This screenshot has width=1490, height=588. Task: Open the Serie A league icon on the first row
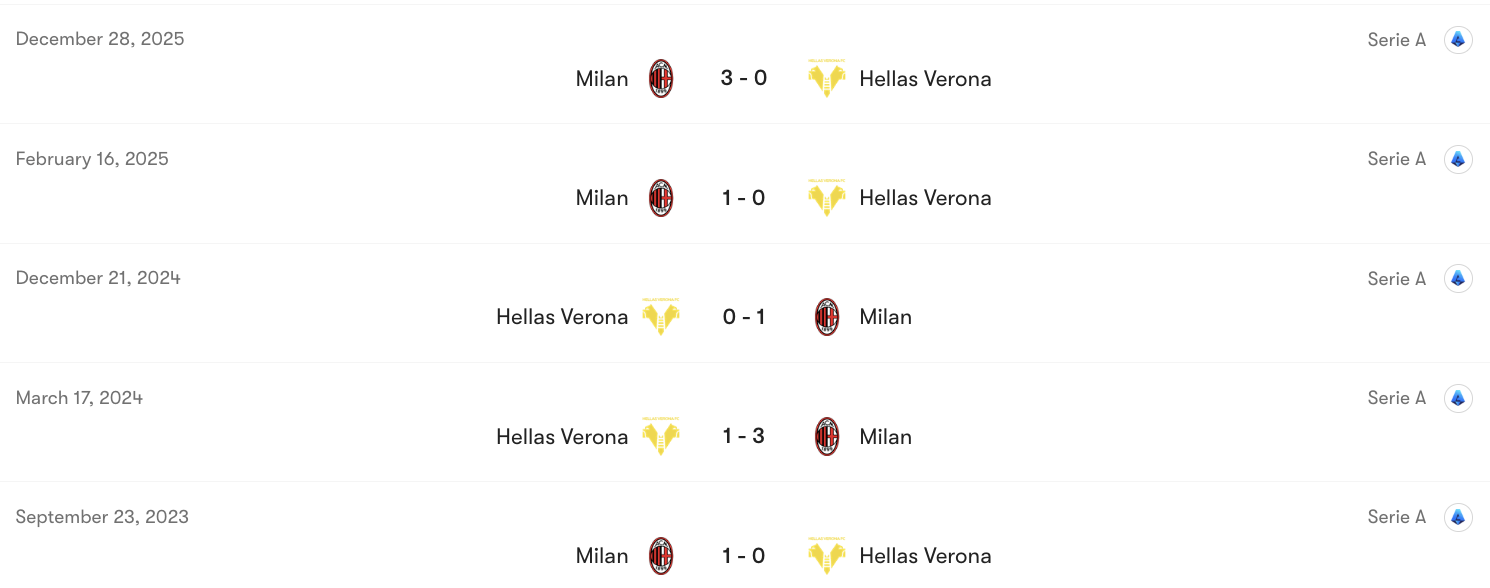click(1457, 39)
